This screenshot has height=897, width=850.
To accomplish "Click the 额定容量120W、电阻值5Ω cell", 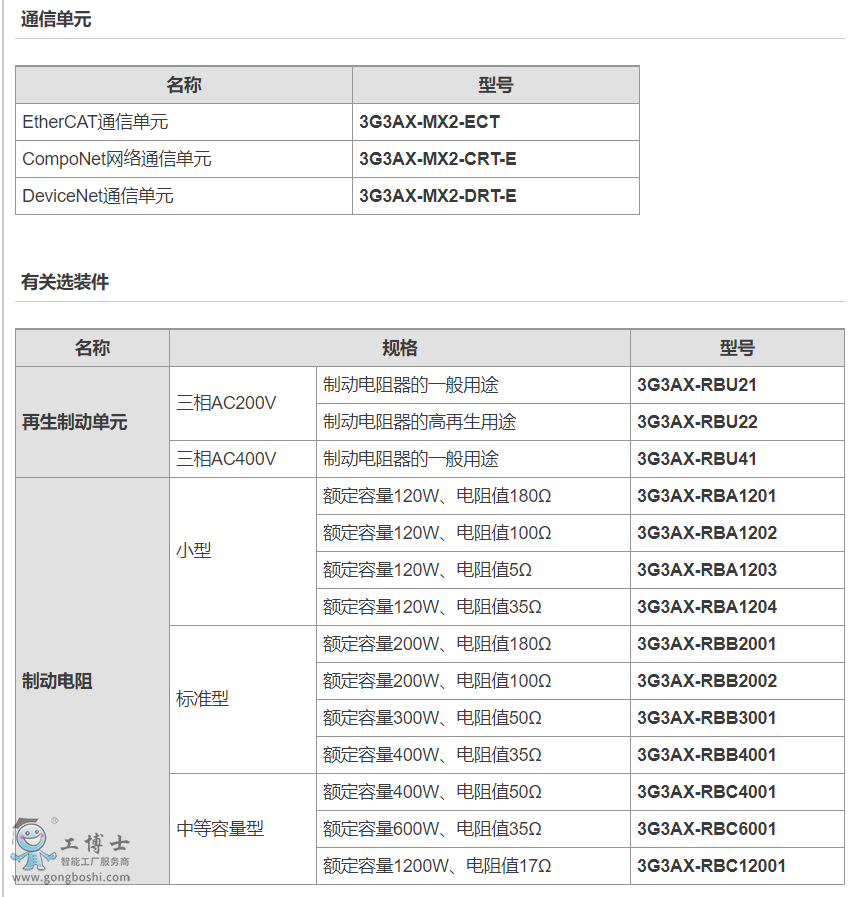I will pyautogui.click(x=473, y=570).
